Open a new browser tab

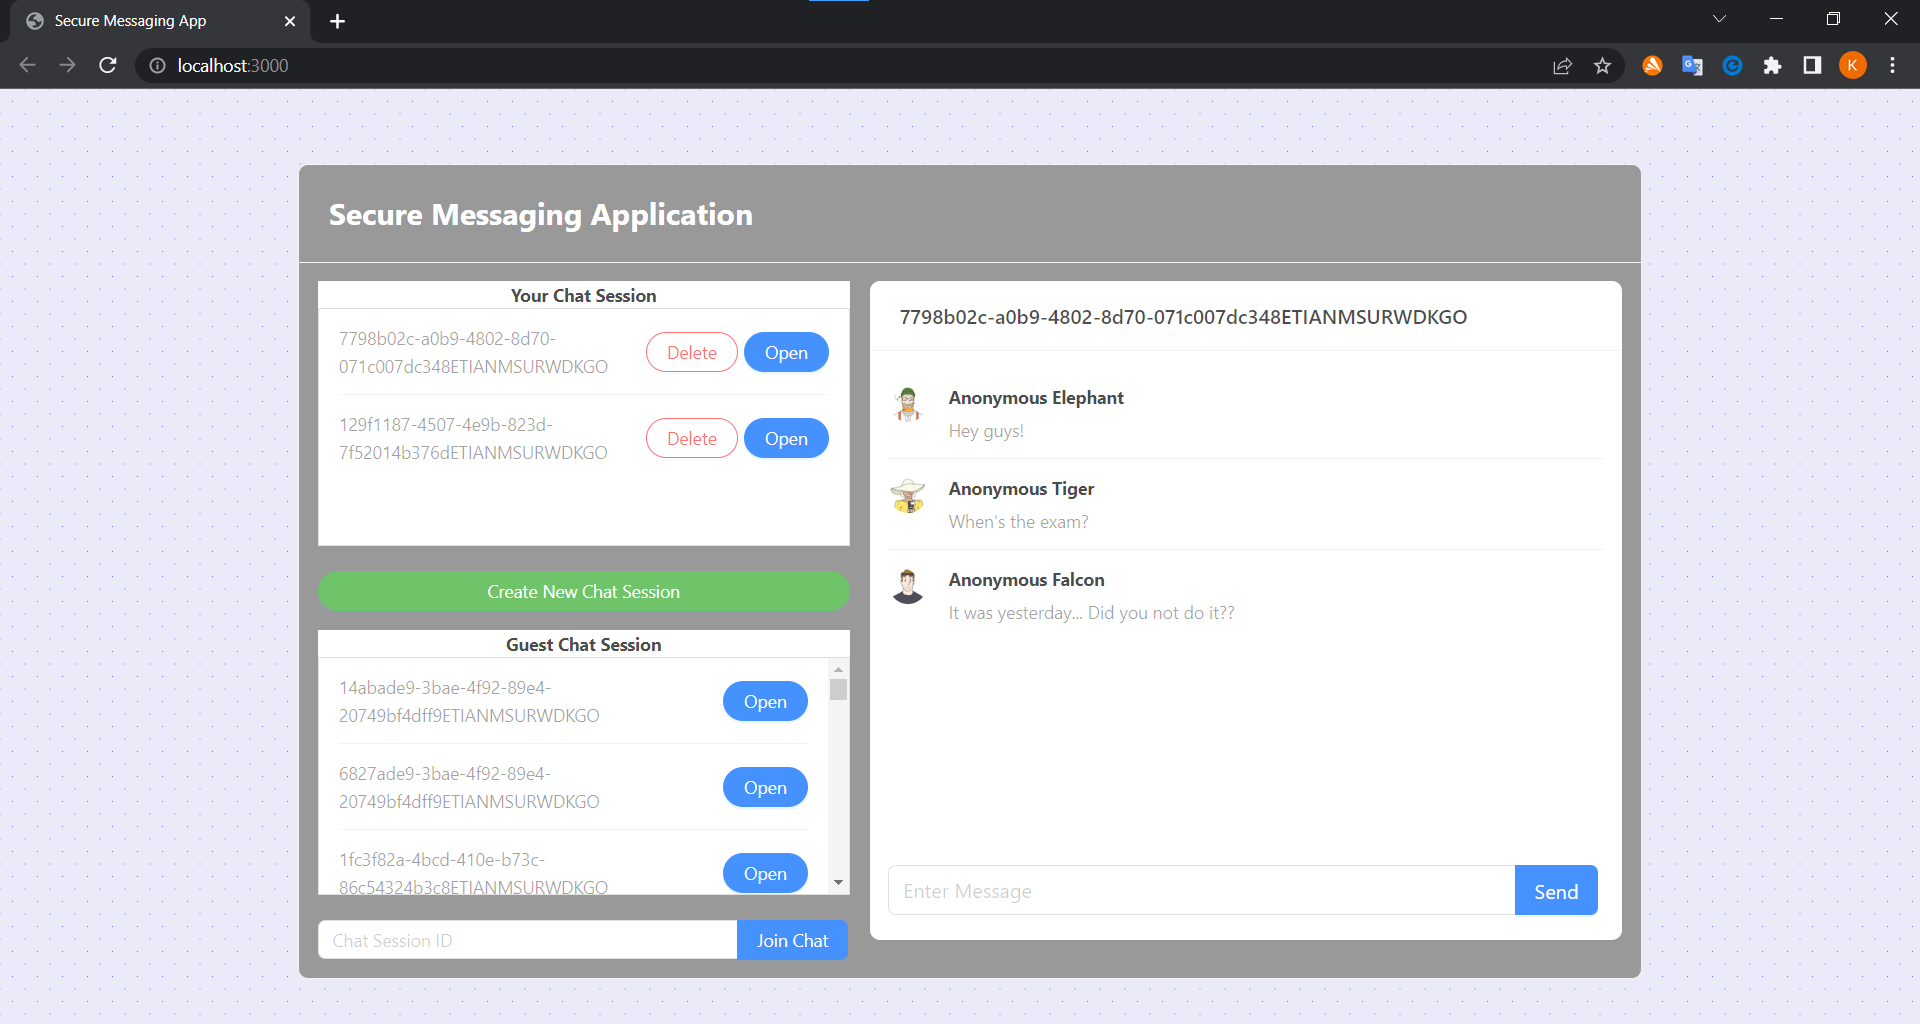(x=337, y=21)
